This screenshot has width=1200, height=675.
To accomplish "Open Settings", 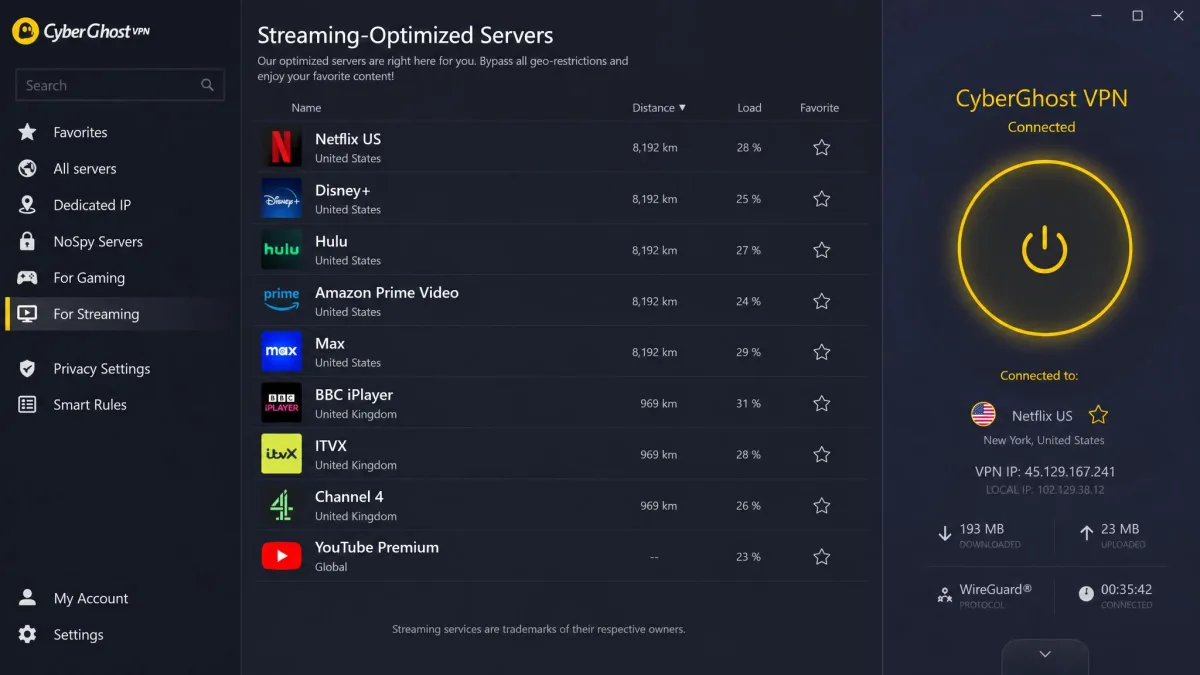I will coord(78,634).
